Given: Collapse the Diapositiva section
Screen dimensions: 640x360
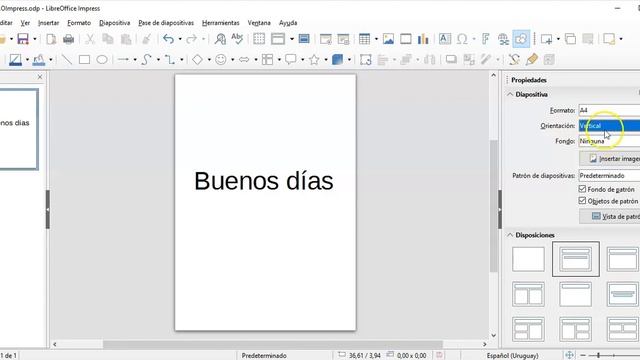Looking at the screenshot, I should [x=510, y=94].
